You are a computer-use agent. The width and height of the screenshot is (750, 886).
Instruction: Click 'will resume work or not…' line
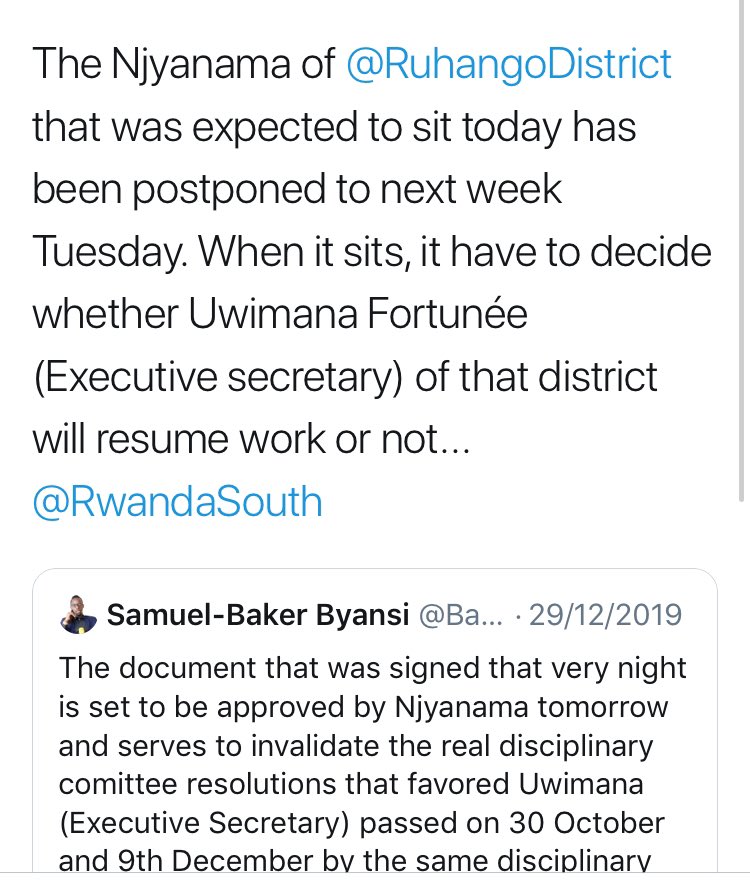pos(251,439)
